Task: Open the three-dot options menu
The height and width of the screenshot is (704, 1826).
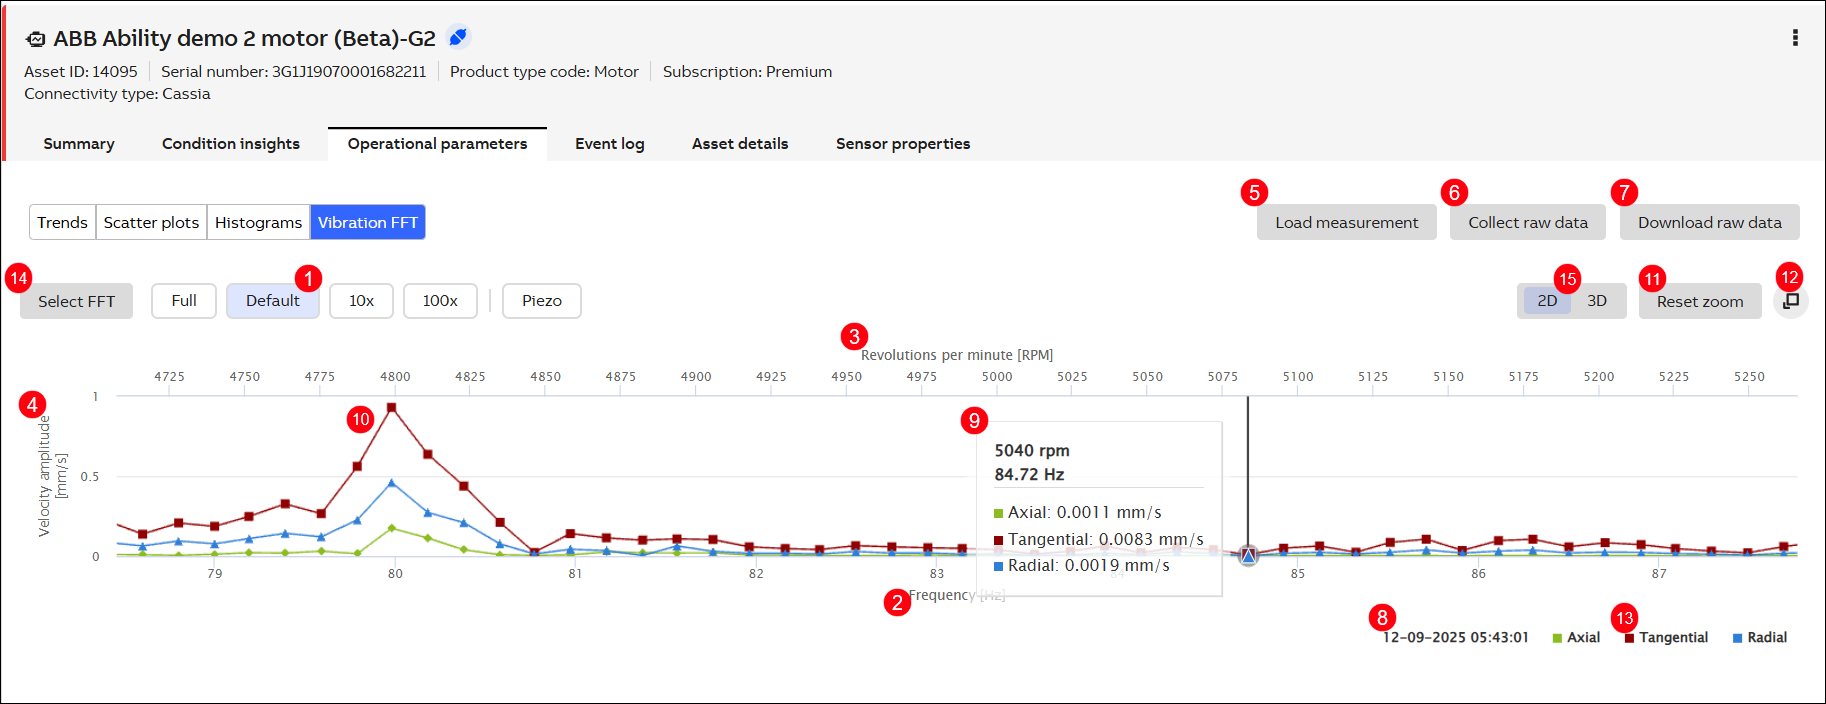Action: click(x=1795, y=38)
